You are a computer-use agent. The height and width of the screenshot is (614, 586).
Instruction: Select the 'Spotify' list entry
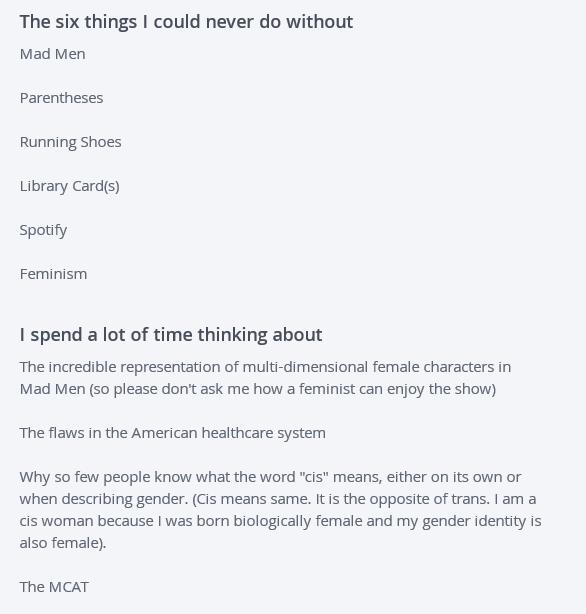[43, 230]
